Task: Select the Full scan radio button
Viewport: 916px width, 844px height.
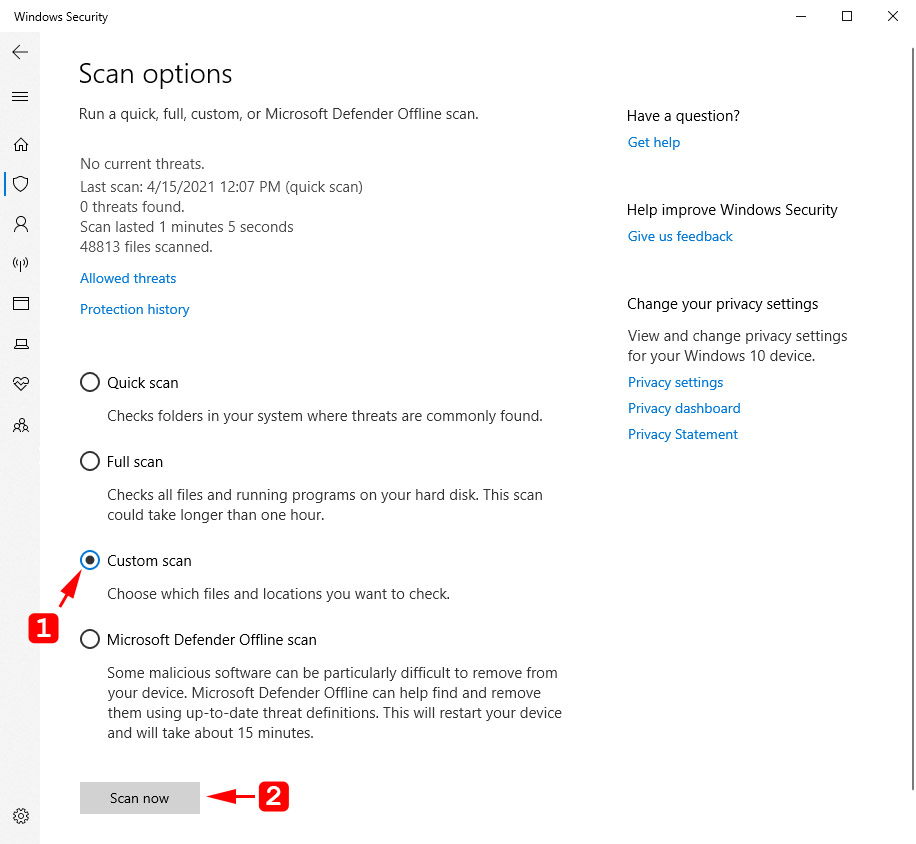Action: [89, 461]
